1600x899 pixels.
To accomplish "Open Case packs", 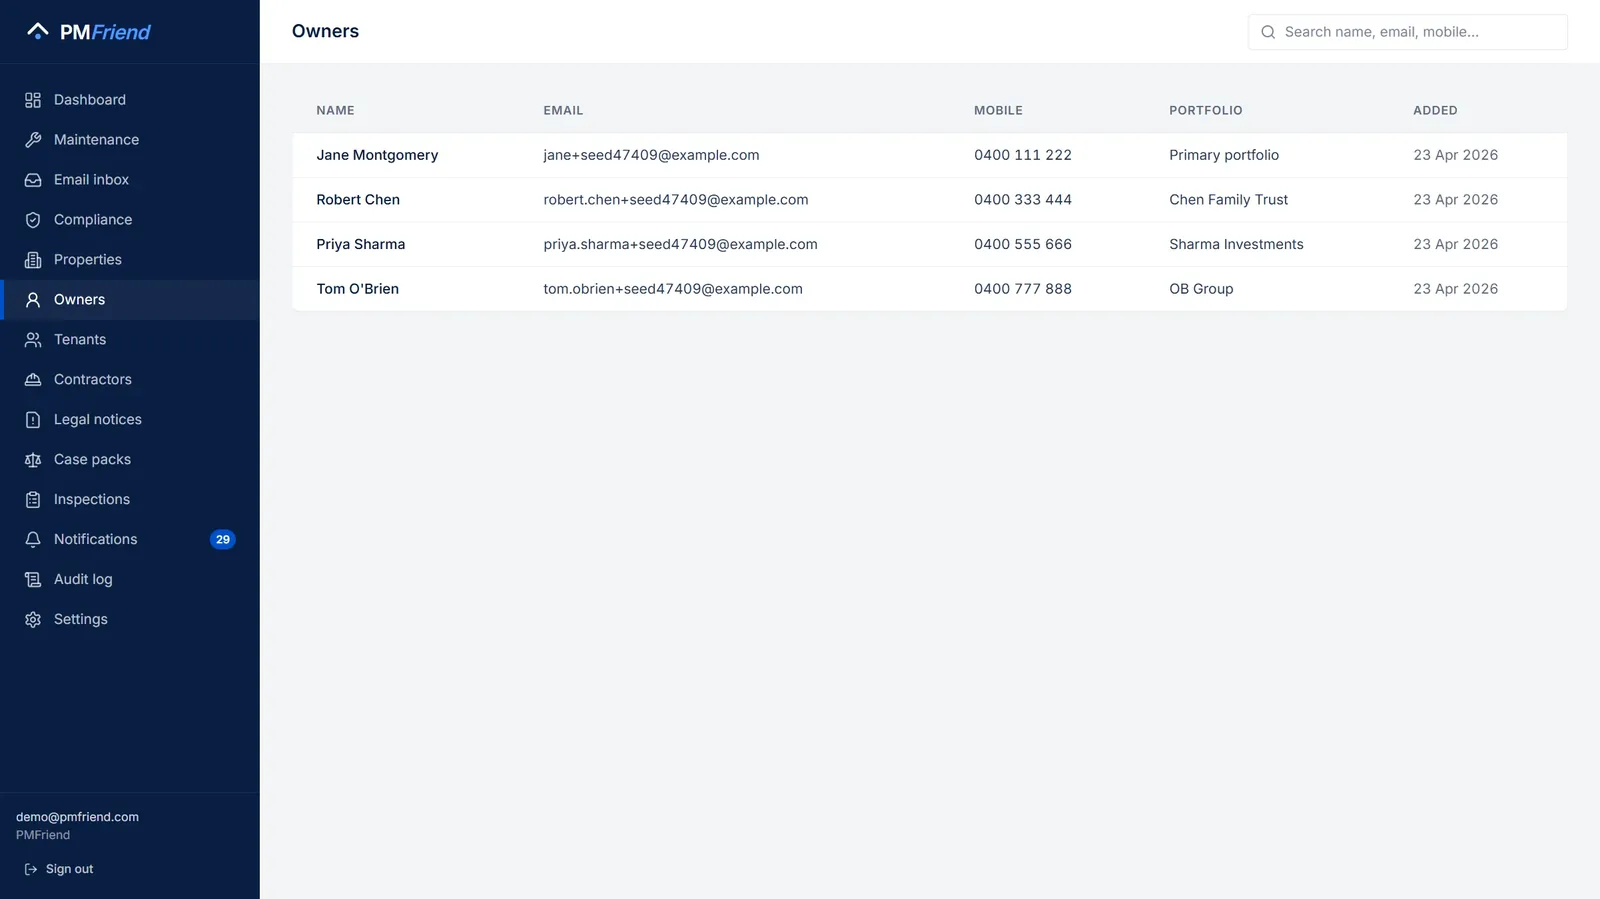I will coord(130,460).
